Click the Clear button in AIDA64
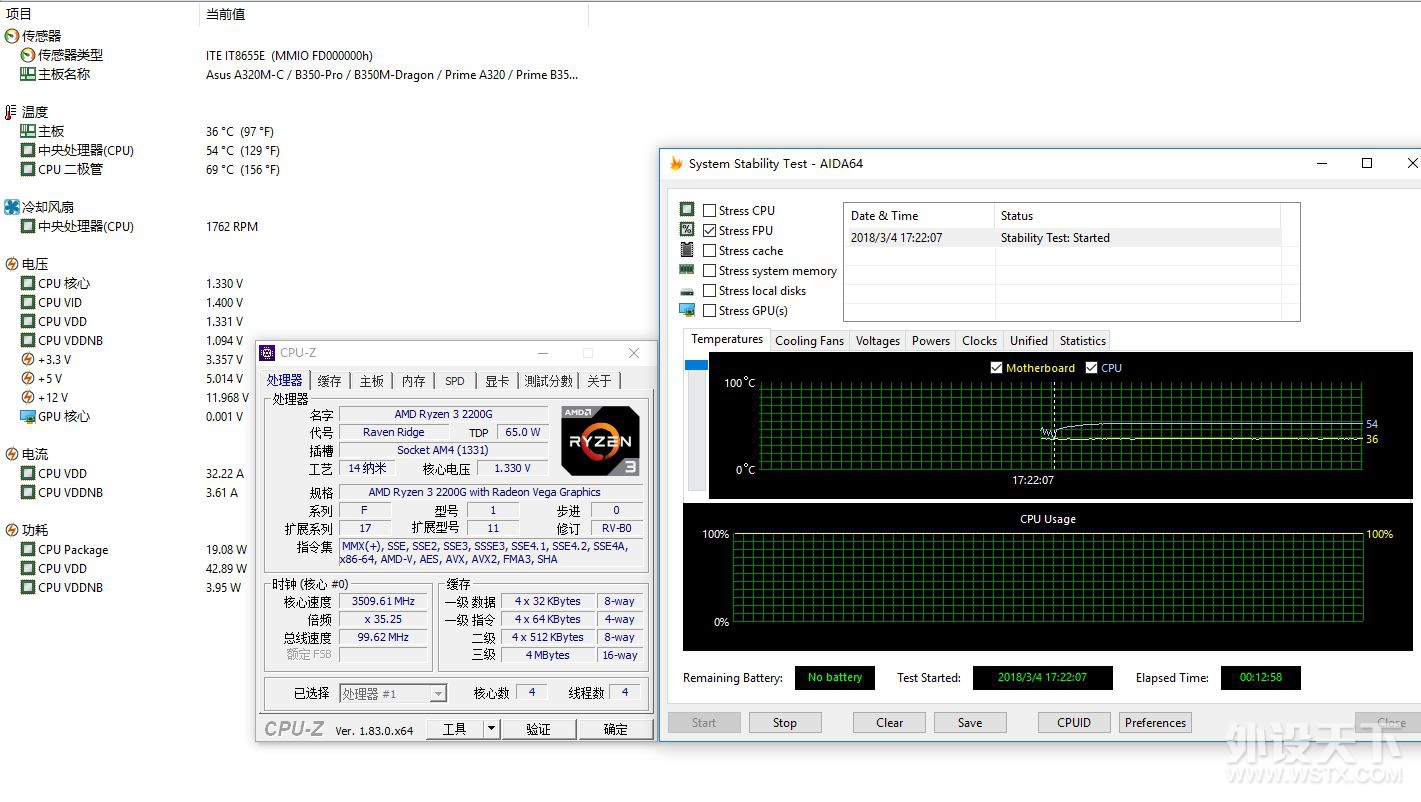This screenshot has width=1421, height=802. pos(890,723)
